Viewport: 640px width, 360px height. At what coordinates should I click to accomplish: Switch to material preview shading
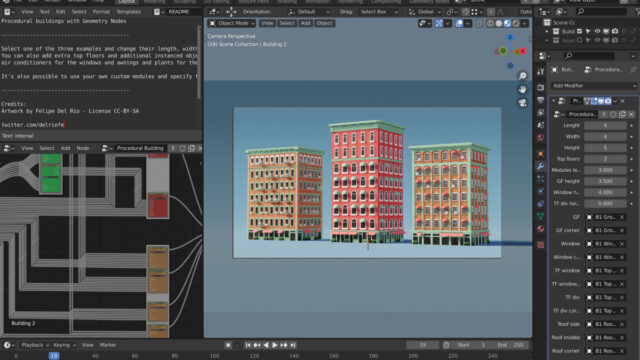(507, 23)
